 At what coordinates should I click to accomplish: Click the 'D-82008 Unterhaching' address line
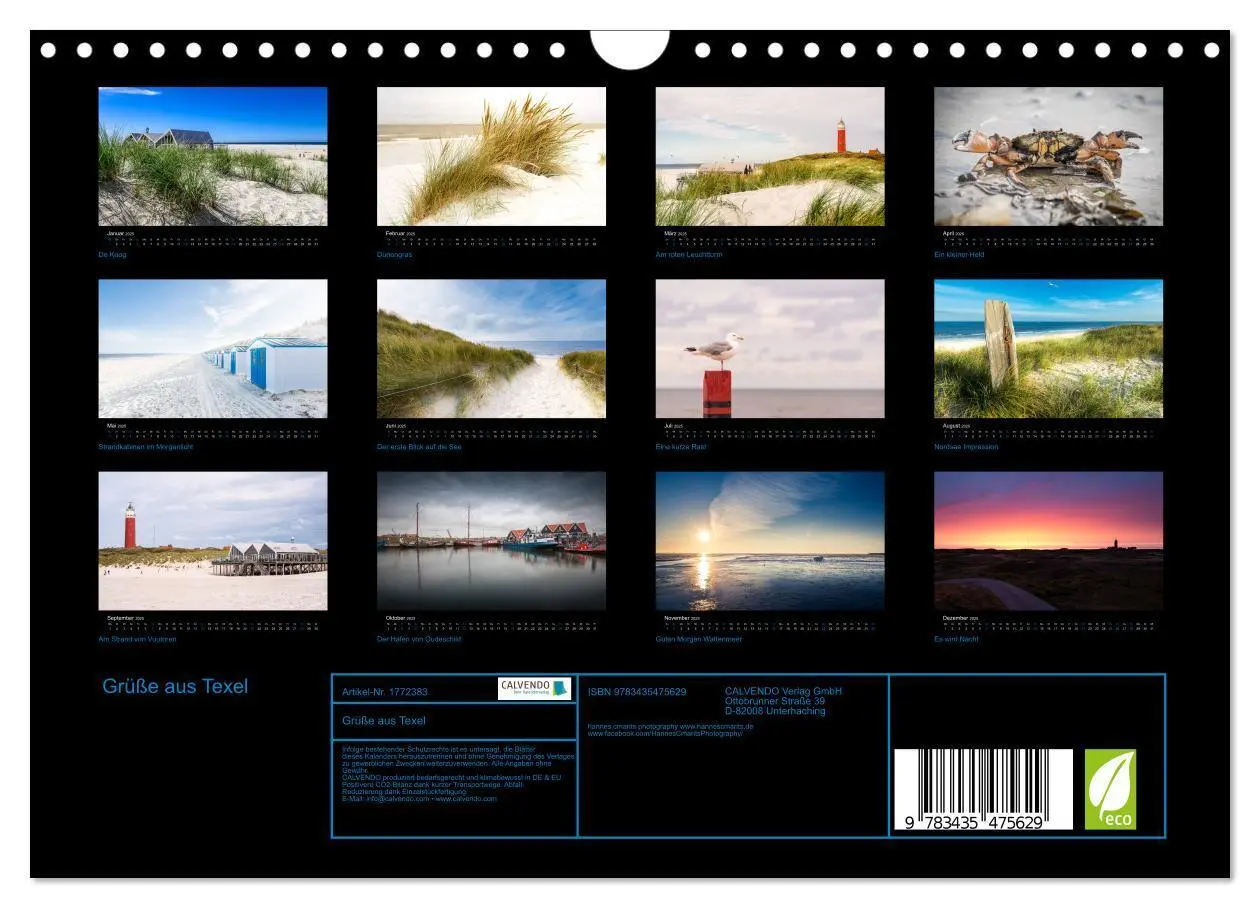coord(775,711)
